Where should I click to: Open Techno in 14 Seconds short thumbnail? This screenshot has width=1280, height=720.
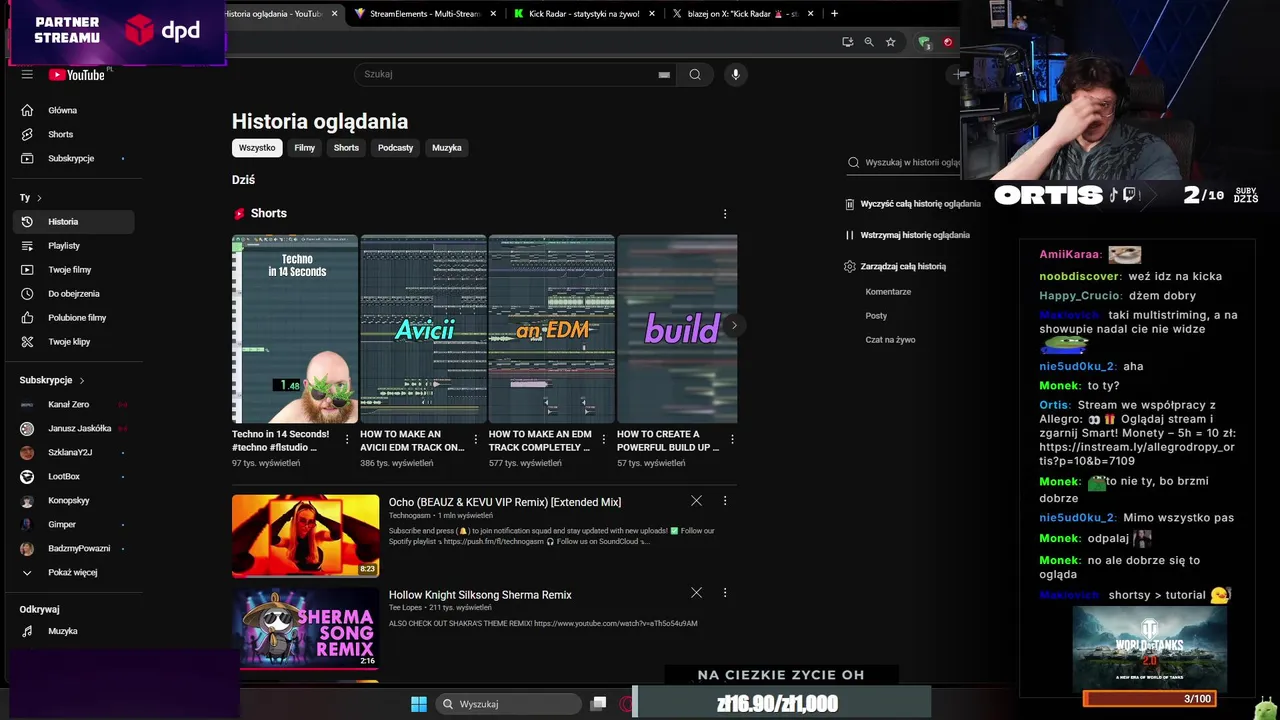(295, 329)
